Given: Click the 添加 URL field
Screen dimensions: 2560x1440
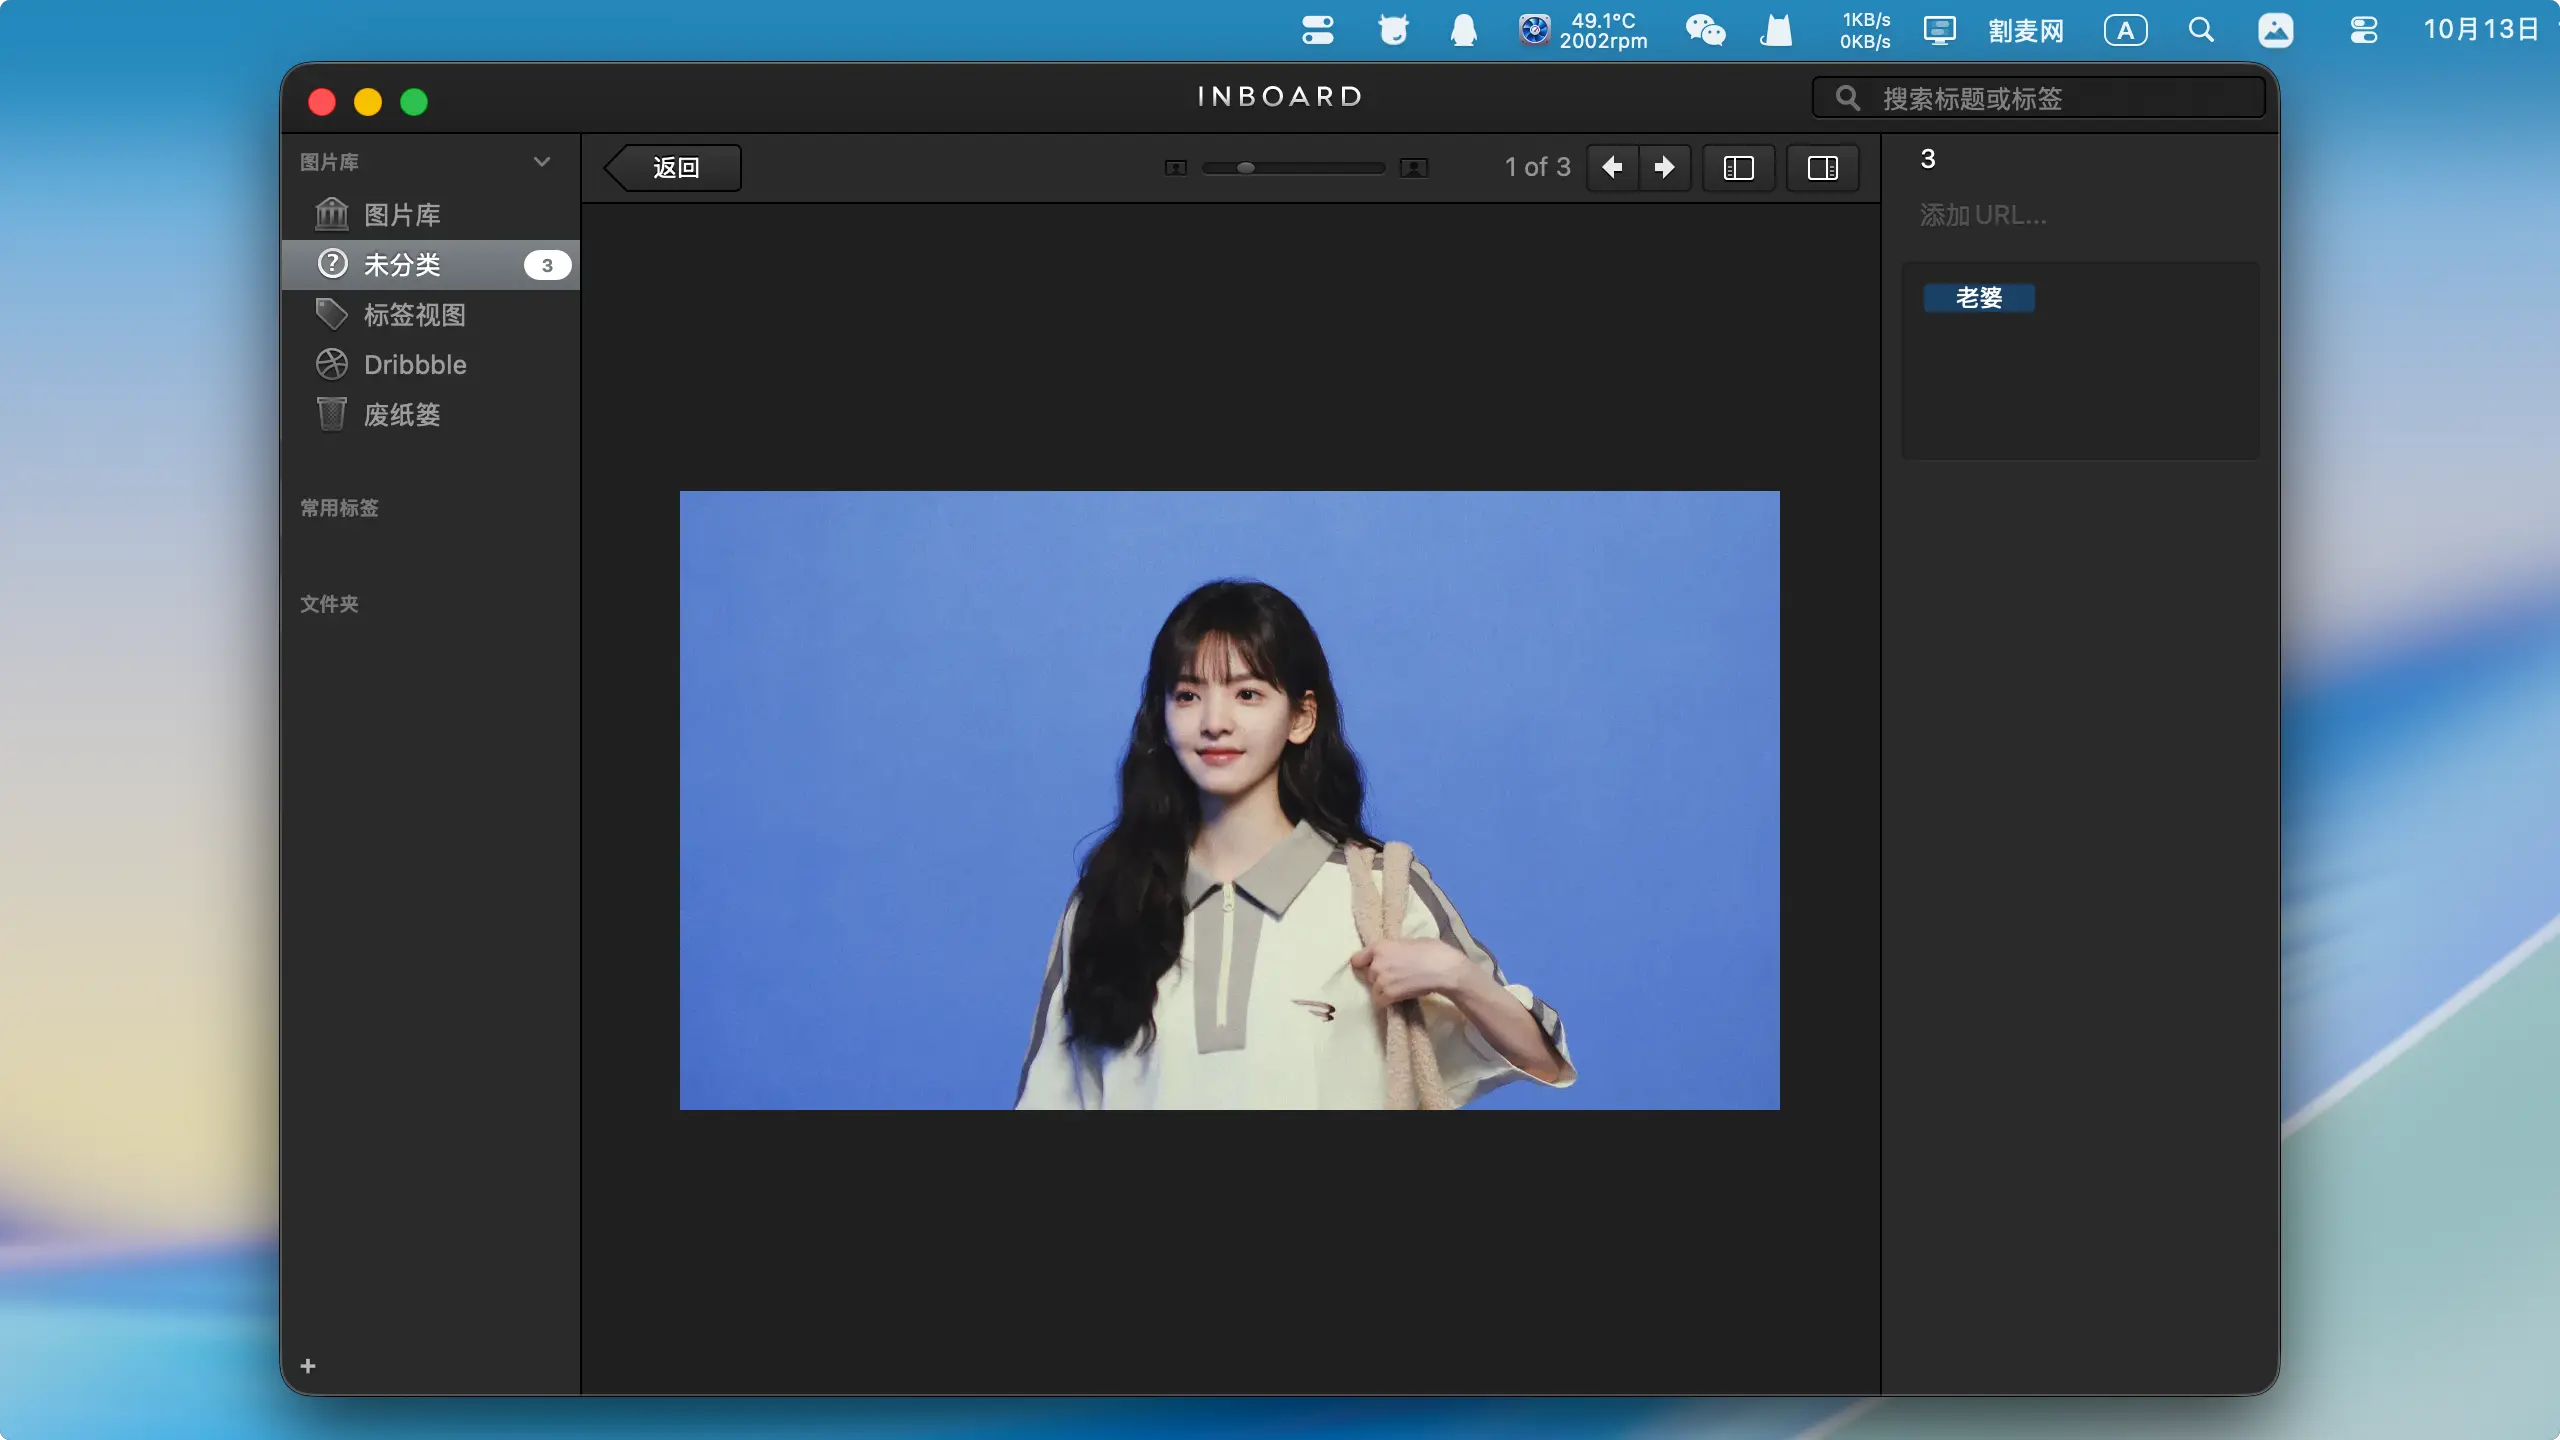Looking at the screenshot, I should 1983,215.
